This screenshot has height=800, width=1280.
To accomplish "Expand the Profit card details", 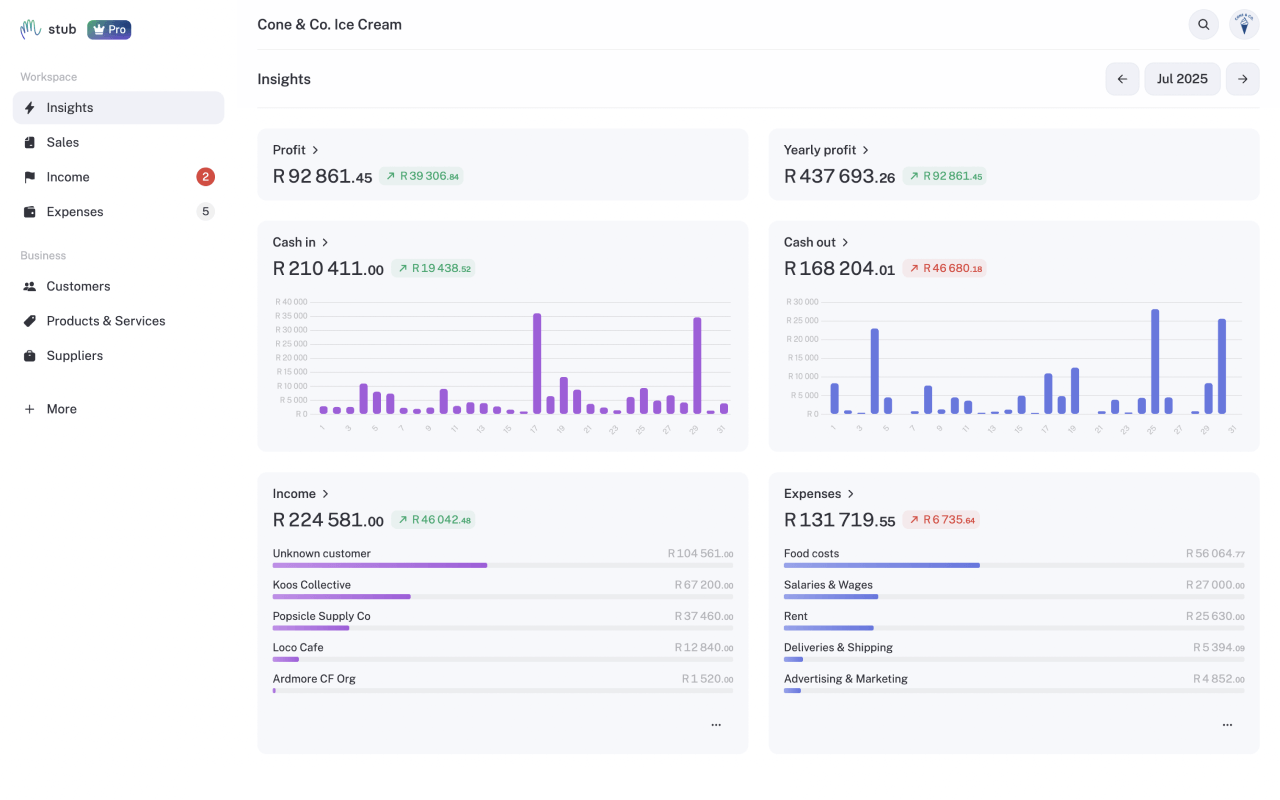I will pos(314,149).
